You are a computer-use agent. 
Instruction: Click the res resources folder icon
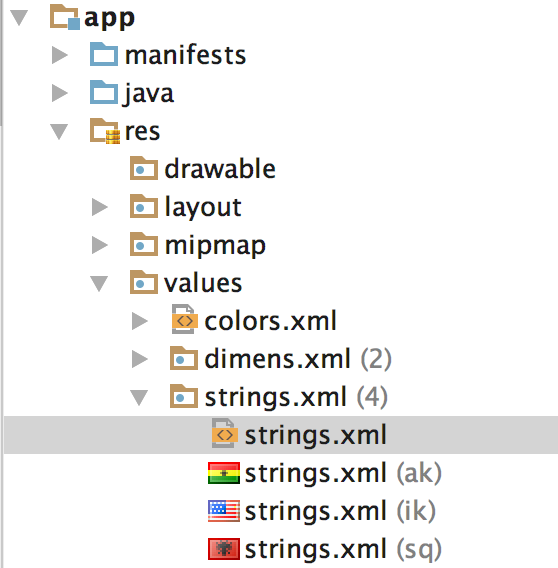(105, 131)
